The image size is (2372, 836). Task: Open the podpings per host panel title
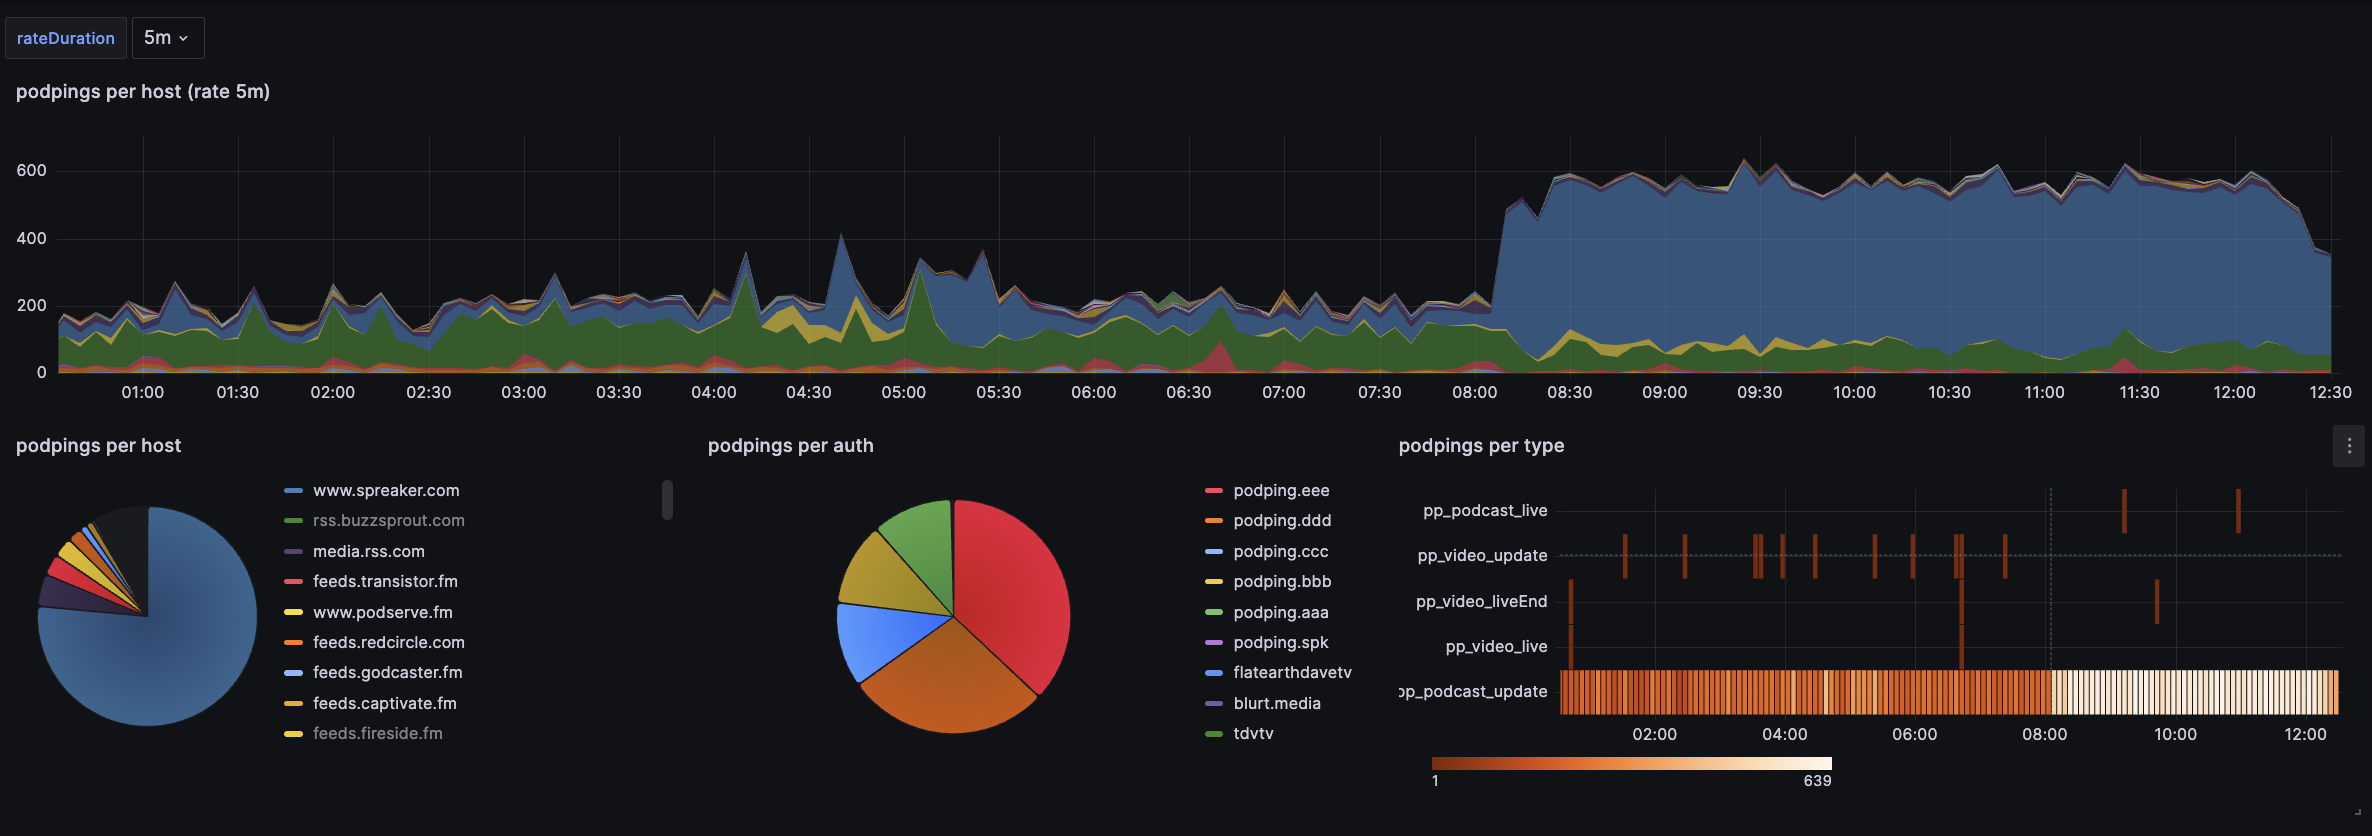click(98, 446)
